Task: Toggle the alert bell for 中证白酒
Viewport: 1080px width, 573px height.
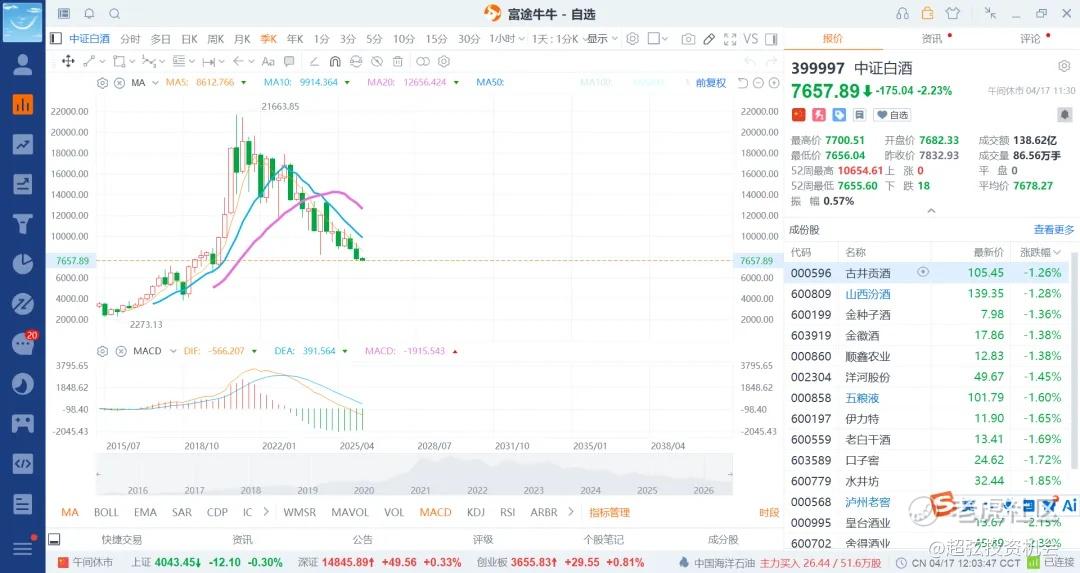Action: tap(1064, 115)
